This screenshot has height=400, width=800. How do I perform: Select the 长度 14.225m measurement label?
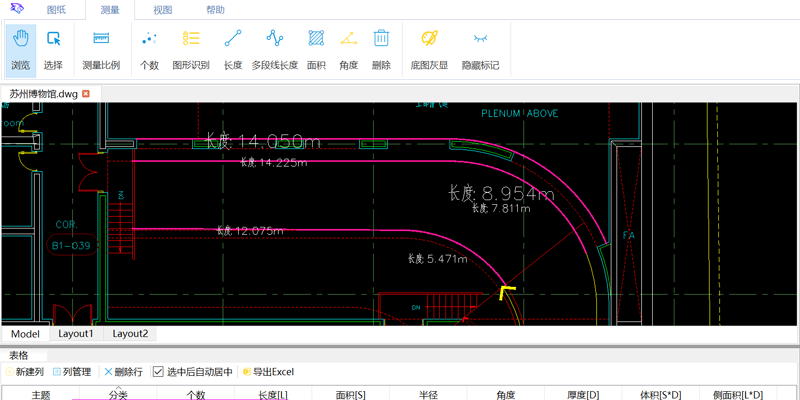tap(274, 163)
